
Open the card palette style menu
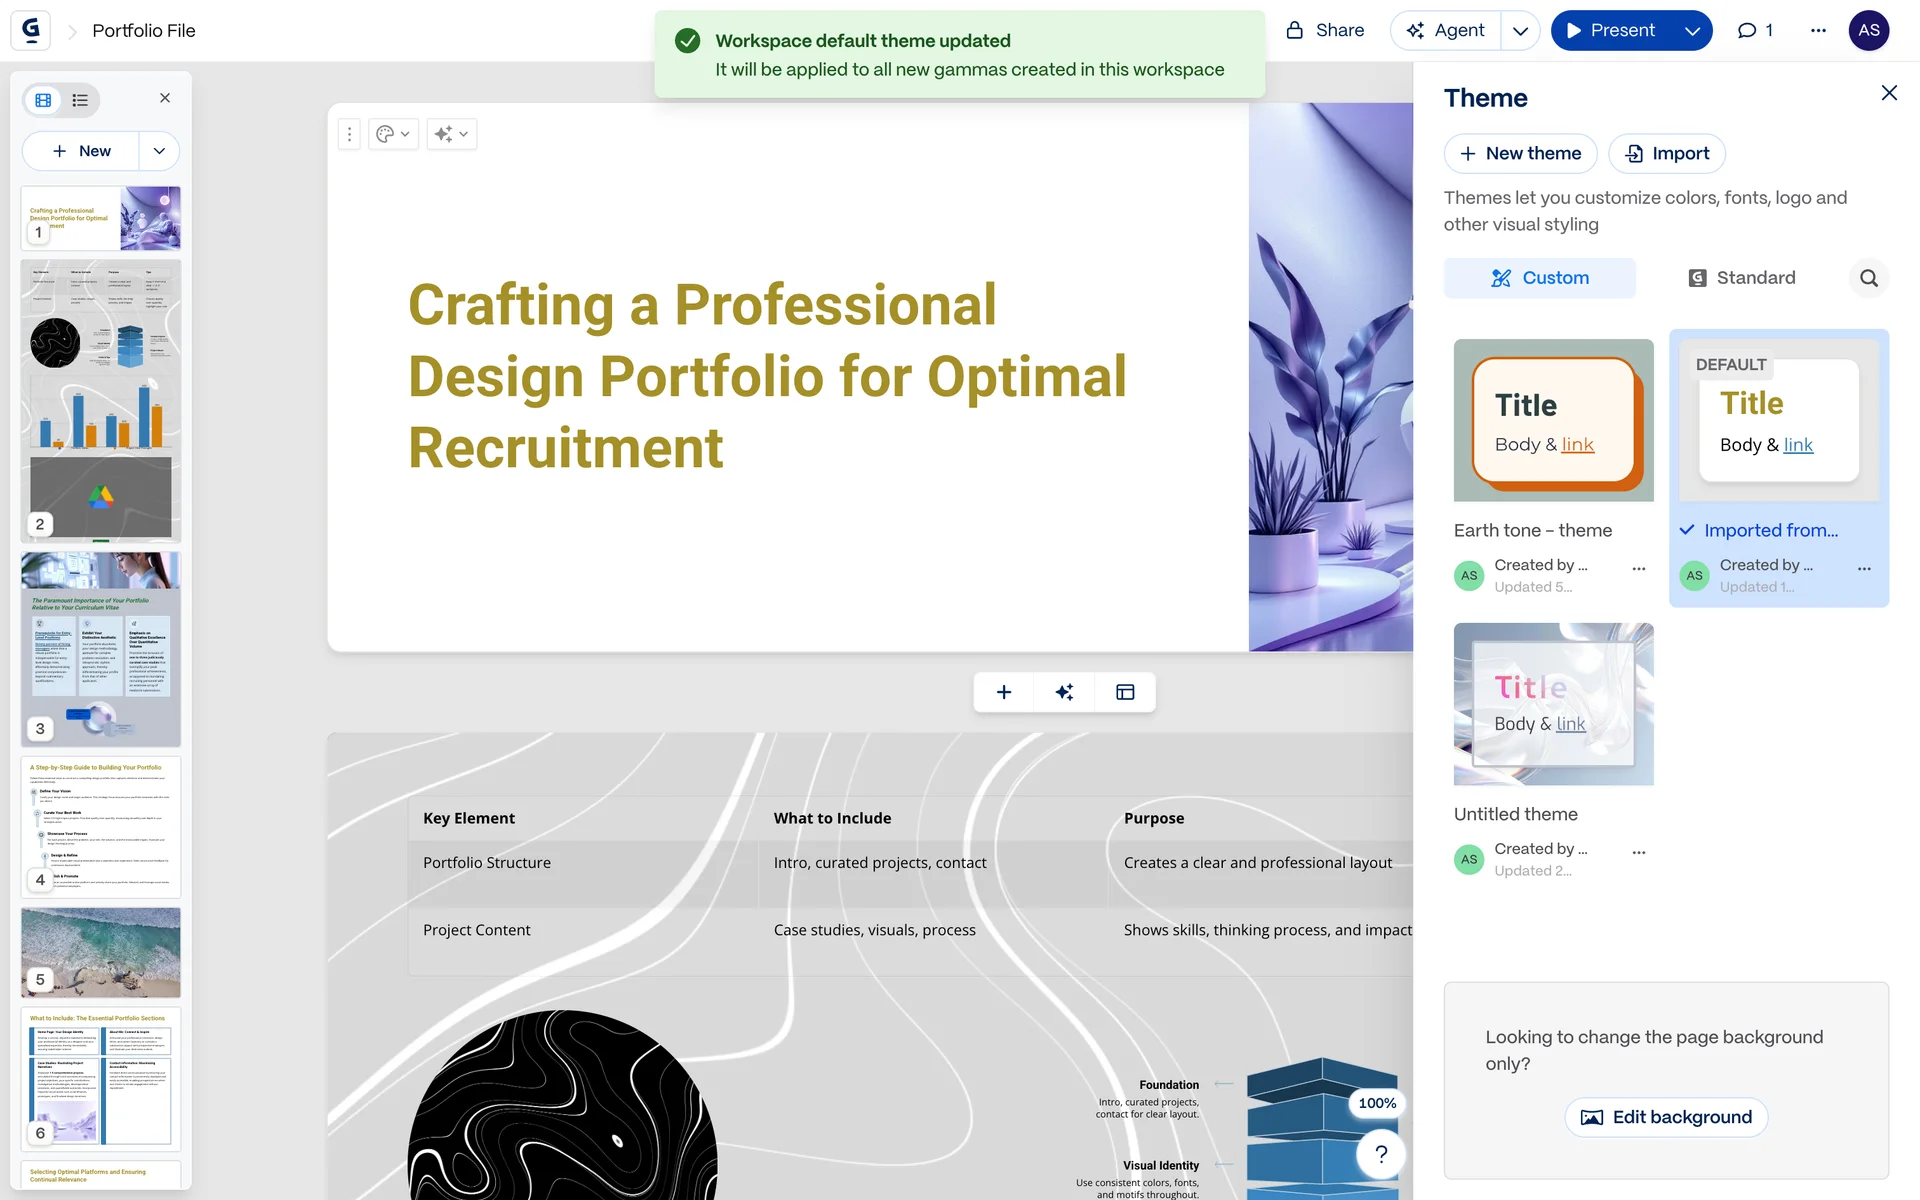(392, 134)
